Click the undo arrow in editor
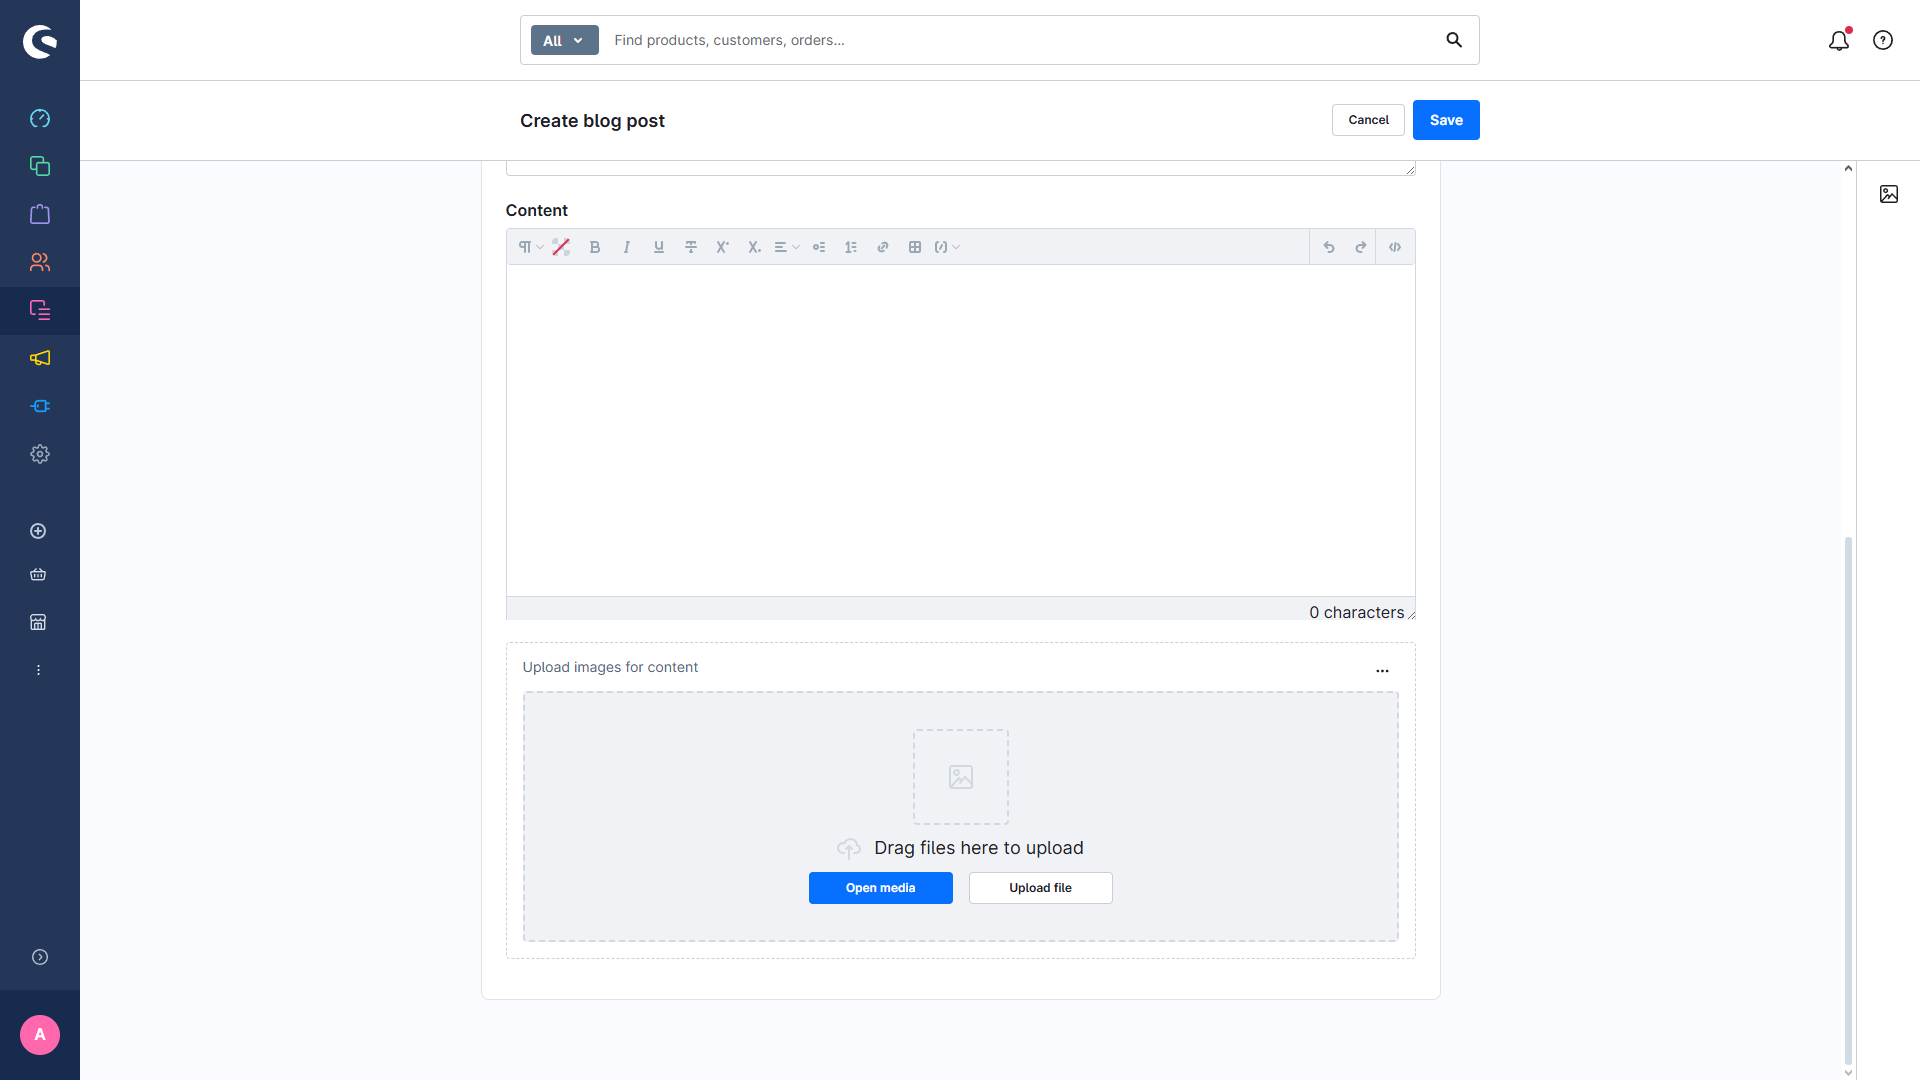 coord(1329,247)
